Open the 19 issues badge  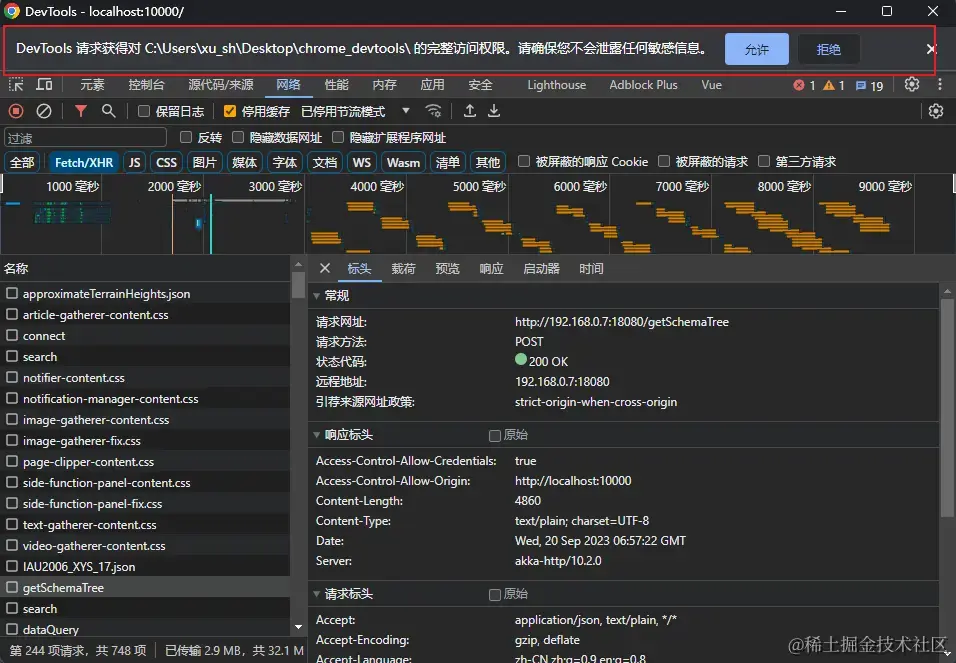tap(869, 85)
